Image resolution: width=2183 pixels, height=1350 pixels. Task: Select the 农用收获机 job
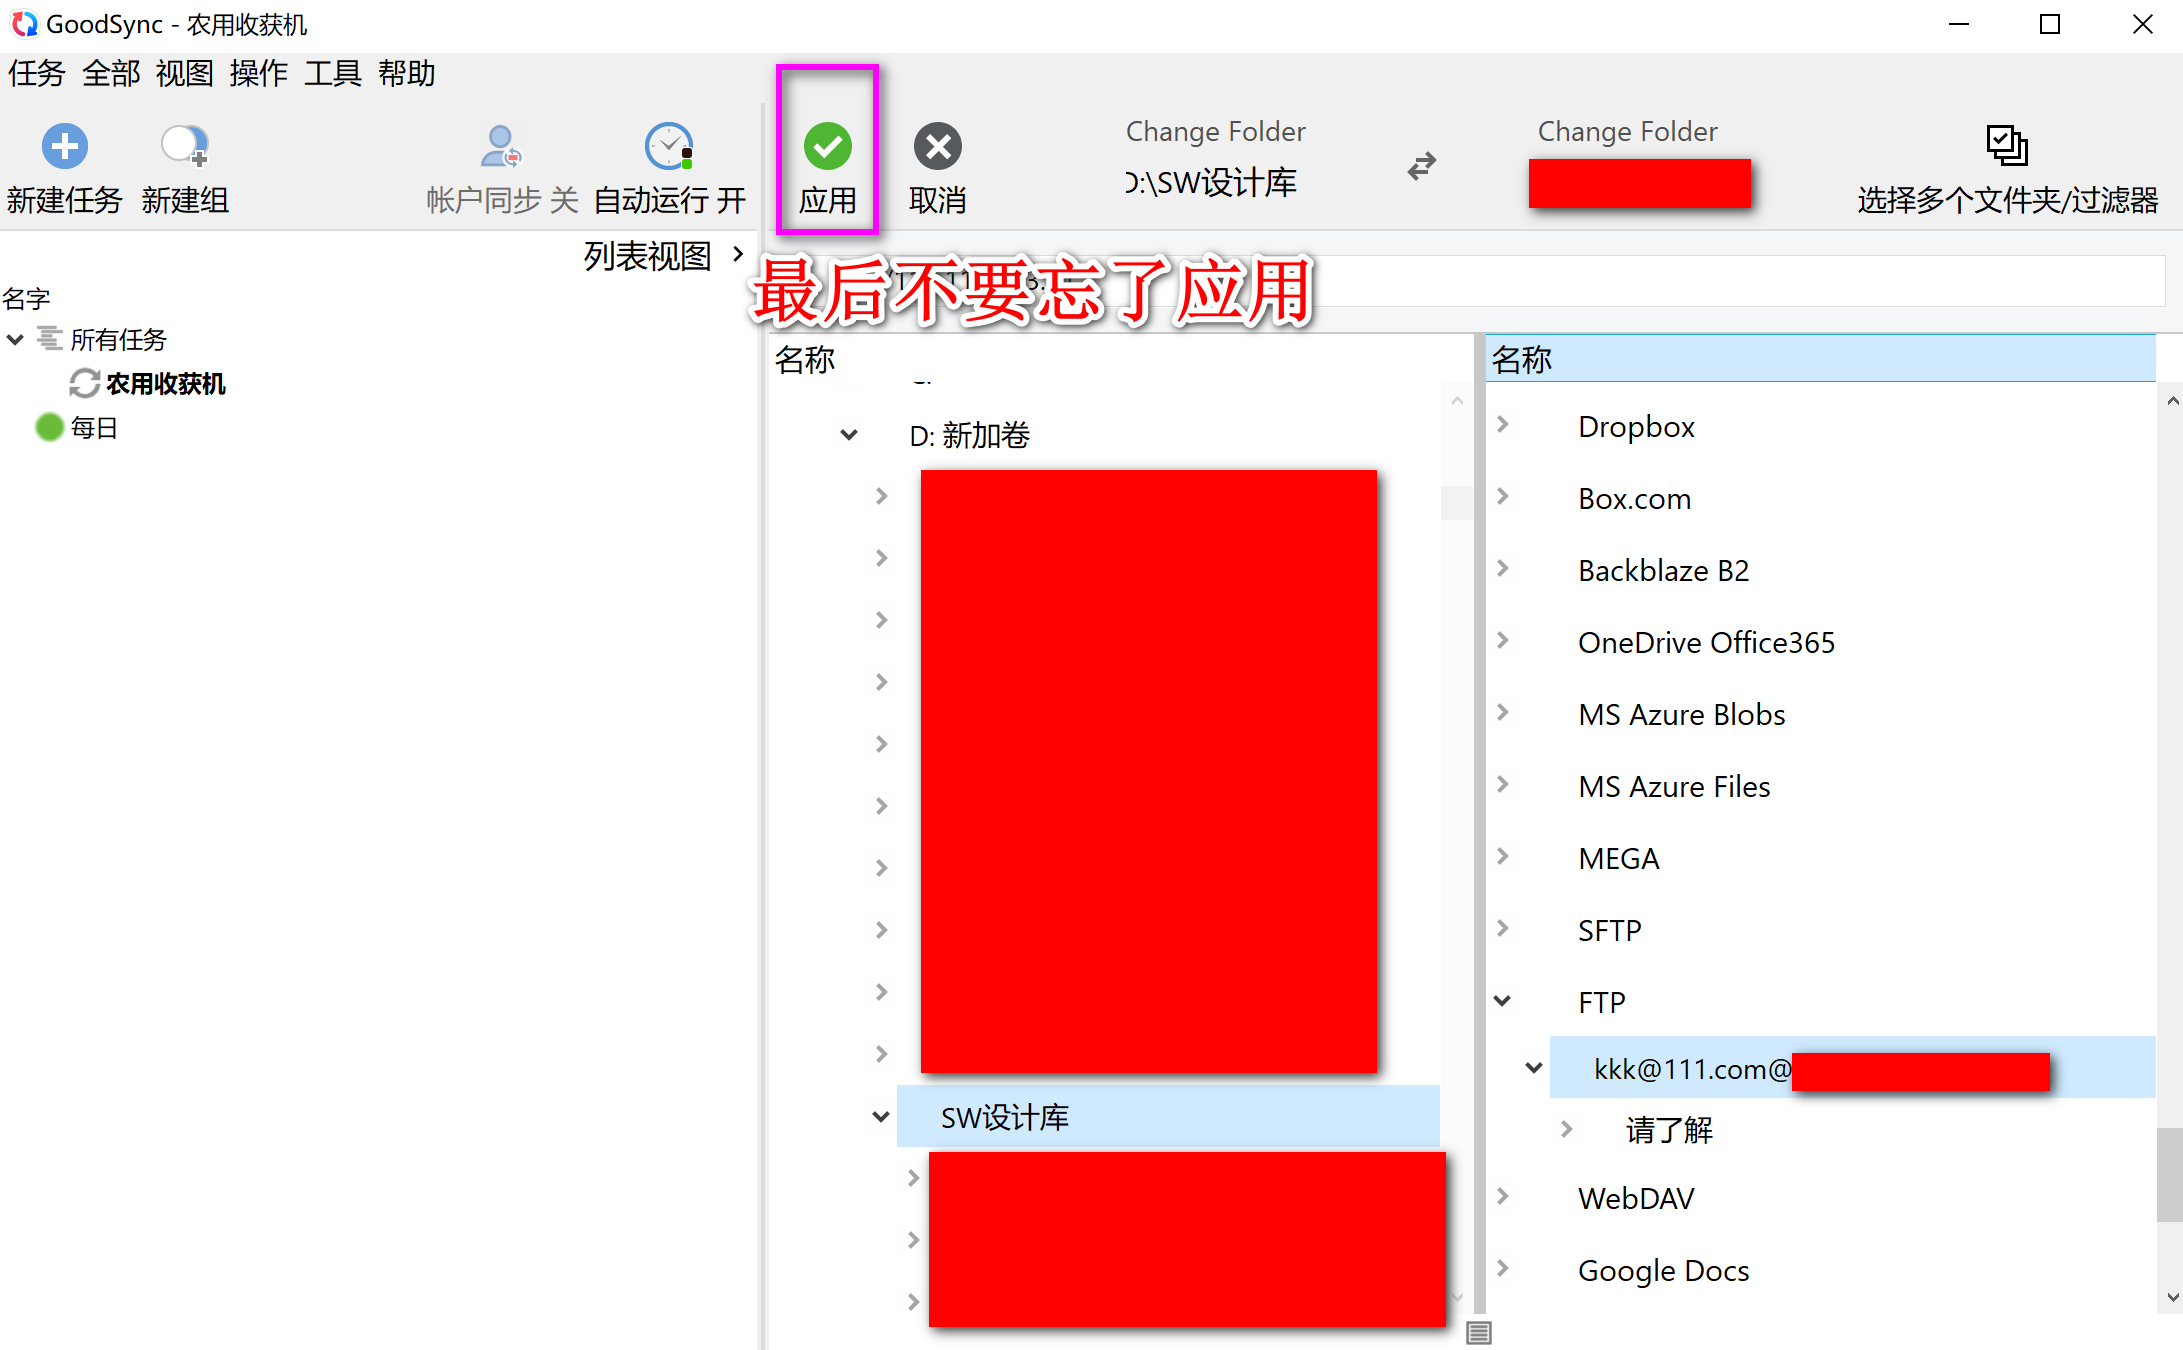coord(166,384)
